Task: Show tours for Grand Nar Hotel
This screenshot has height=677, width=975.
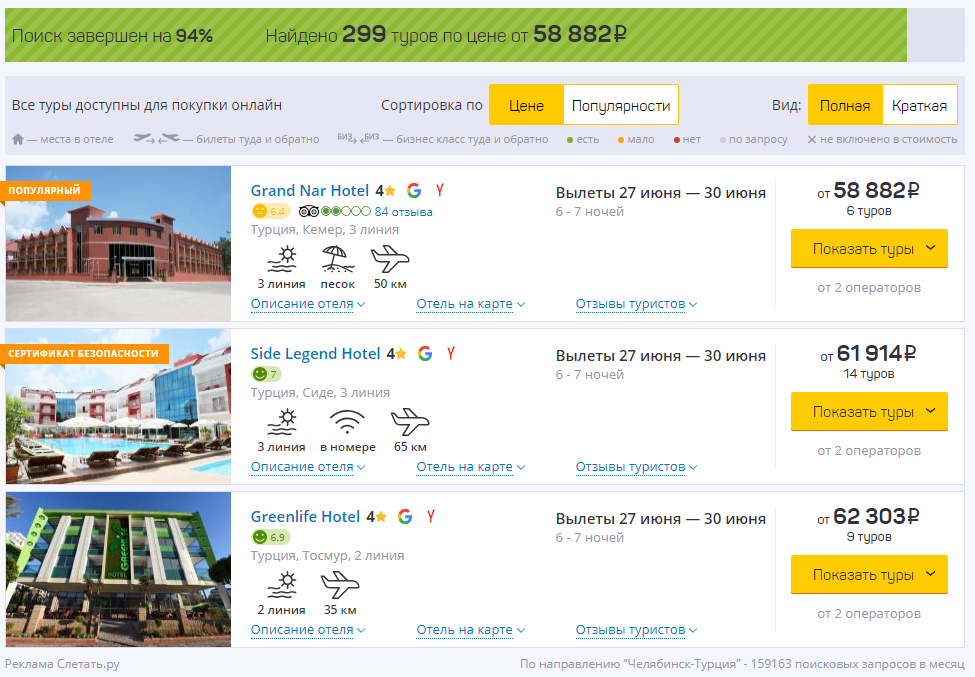Action: pos(869,249)
